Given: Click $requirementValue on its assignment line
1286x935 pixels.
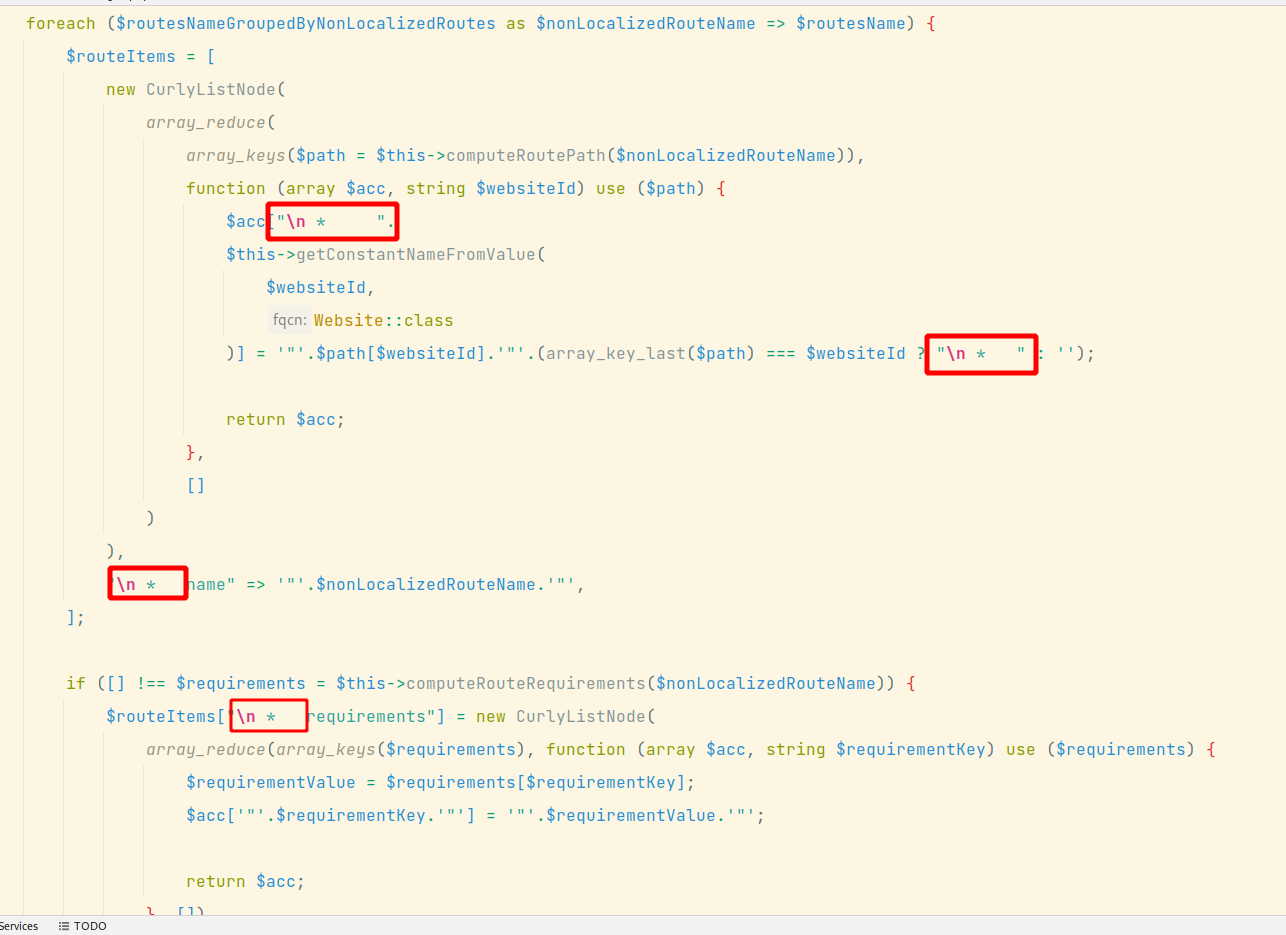Looking at the screenshot, I should tap(271, 782).
